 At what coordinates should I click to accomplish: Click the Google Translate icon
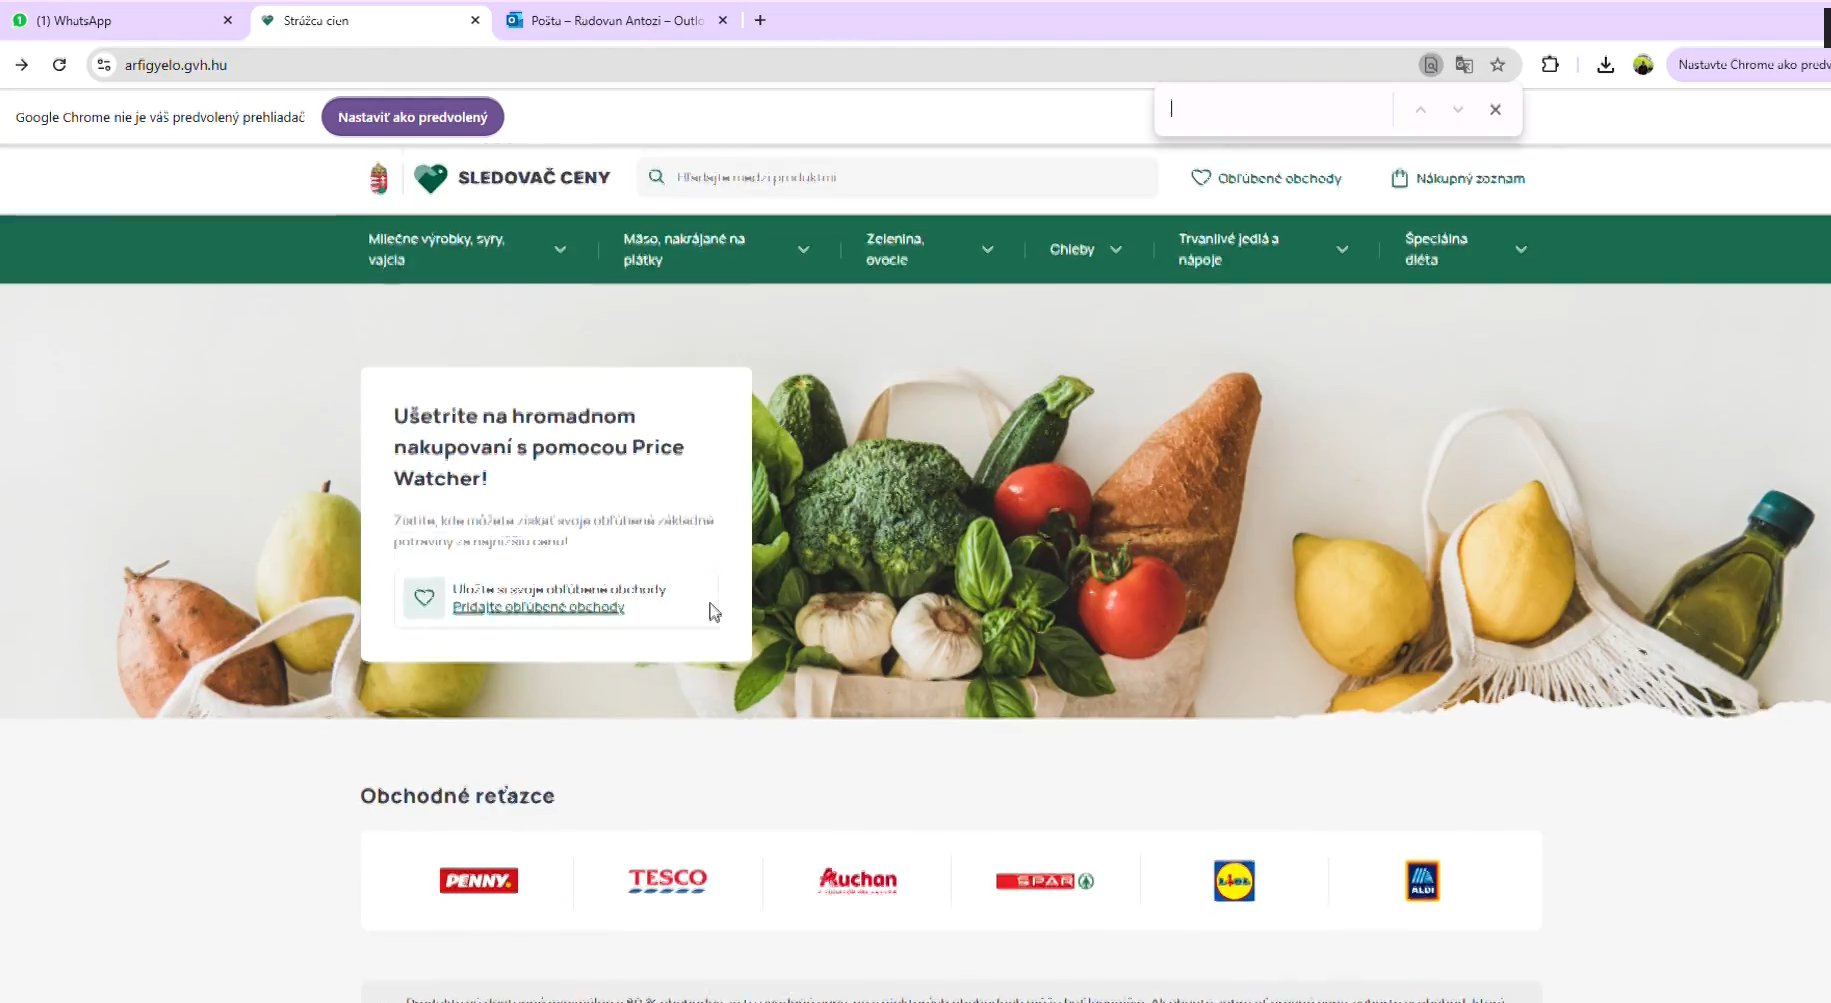(x=1464, y=65)
